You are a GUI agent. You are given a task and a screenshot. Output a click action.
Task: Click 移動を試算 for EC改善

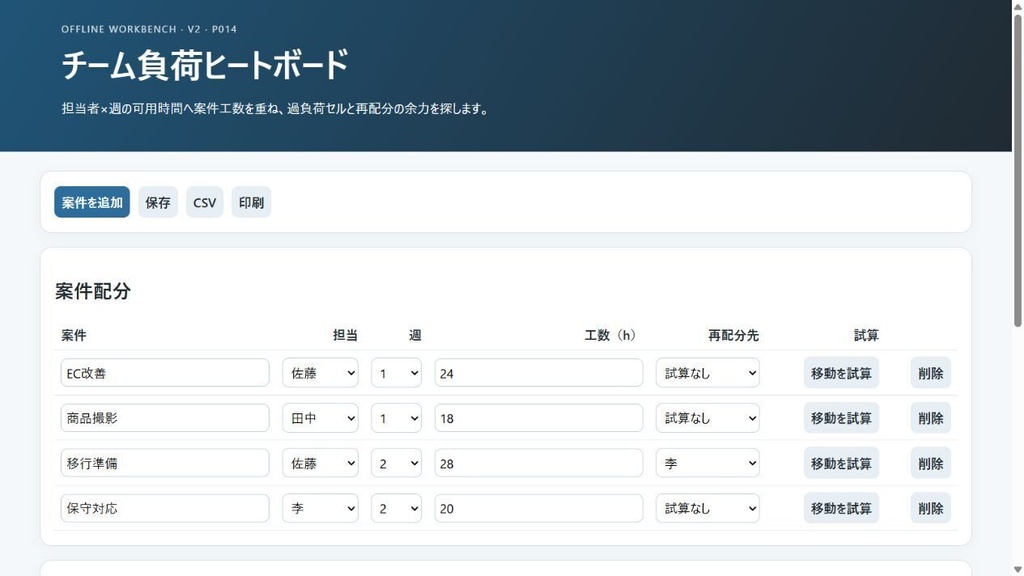841,373
